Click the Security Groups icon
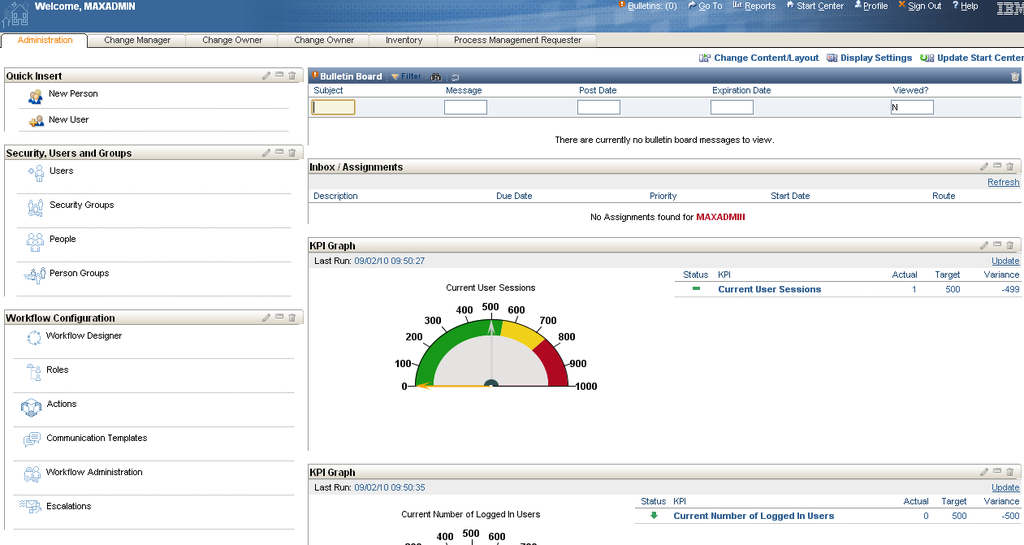This screenshot has width=1024, height=545. click(x=35, y=208)
